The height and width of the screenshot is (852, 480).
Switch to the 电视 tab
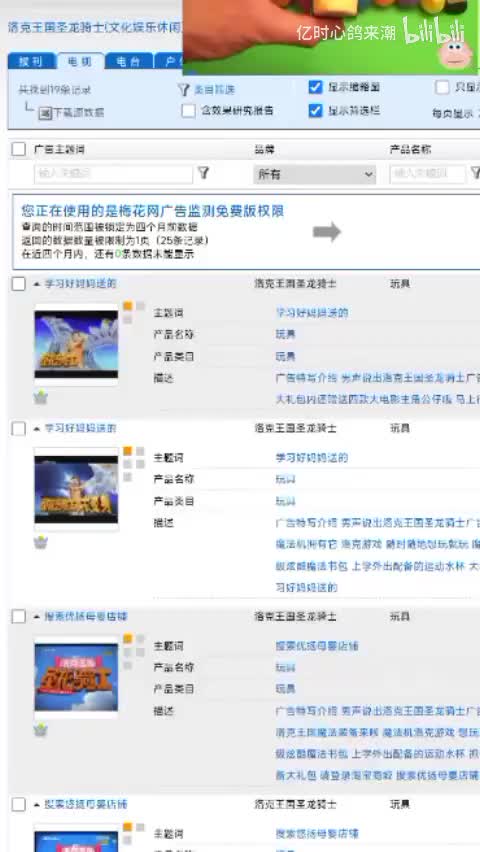[x=80, y=61]
